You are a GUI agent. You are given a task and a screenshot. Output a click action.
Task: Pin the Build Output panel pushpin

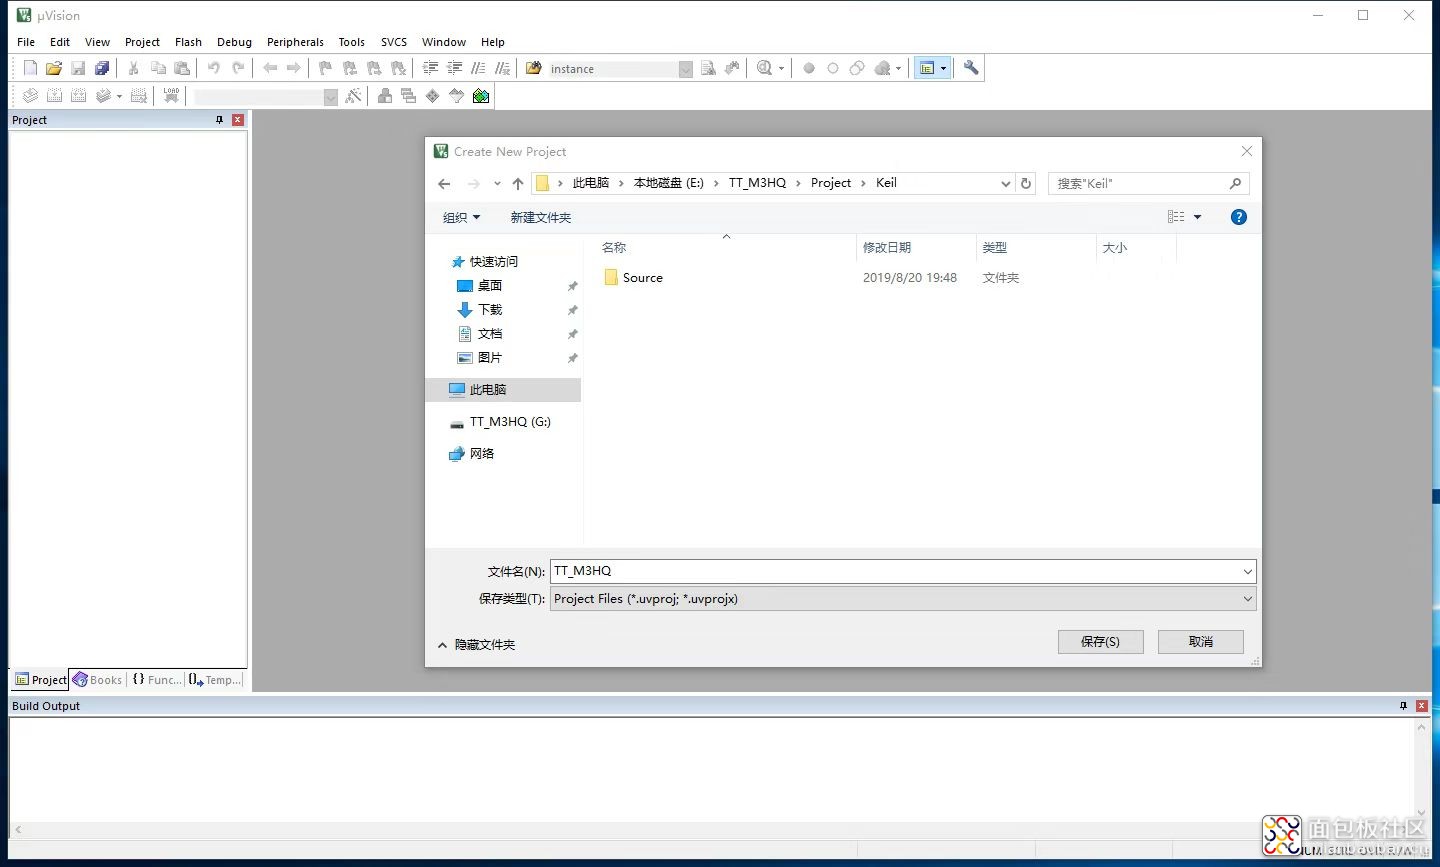[x=1403, y=706]
